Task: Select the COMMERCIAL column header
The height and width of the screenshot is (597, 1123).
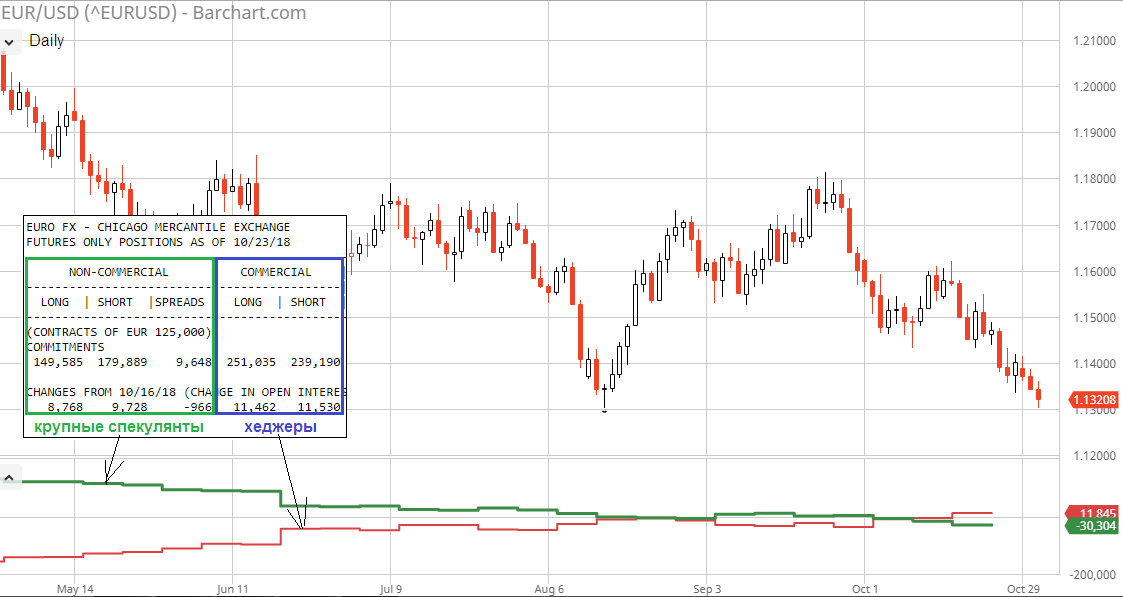Action: point(276,272)
